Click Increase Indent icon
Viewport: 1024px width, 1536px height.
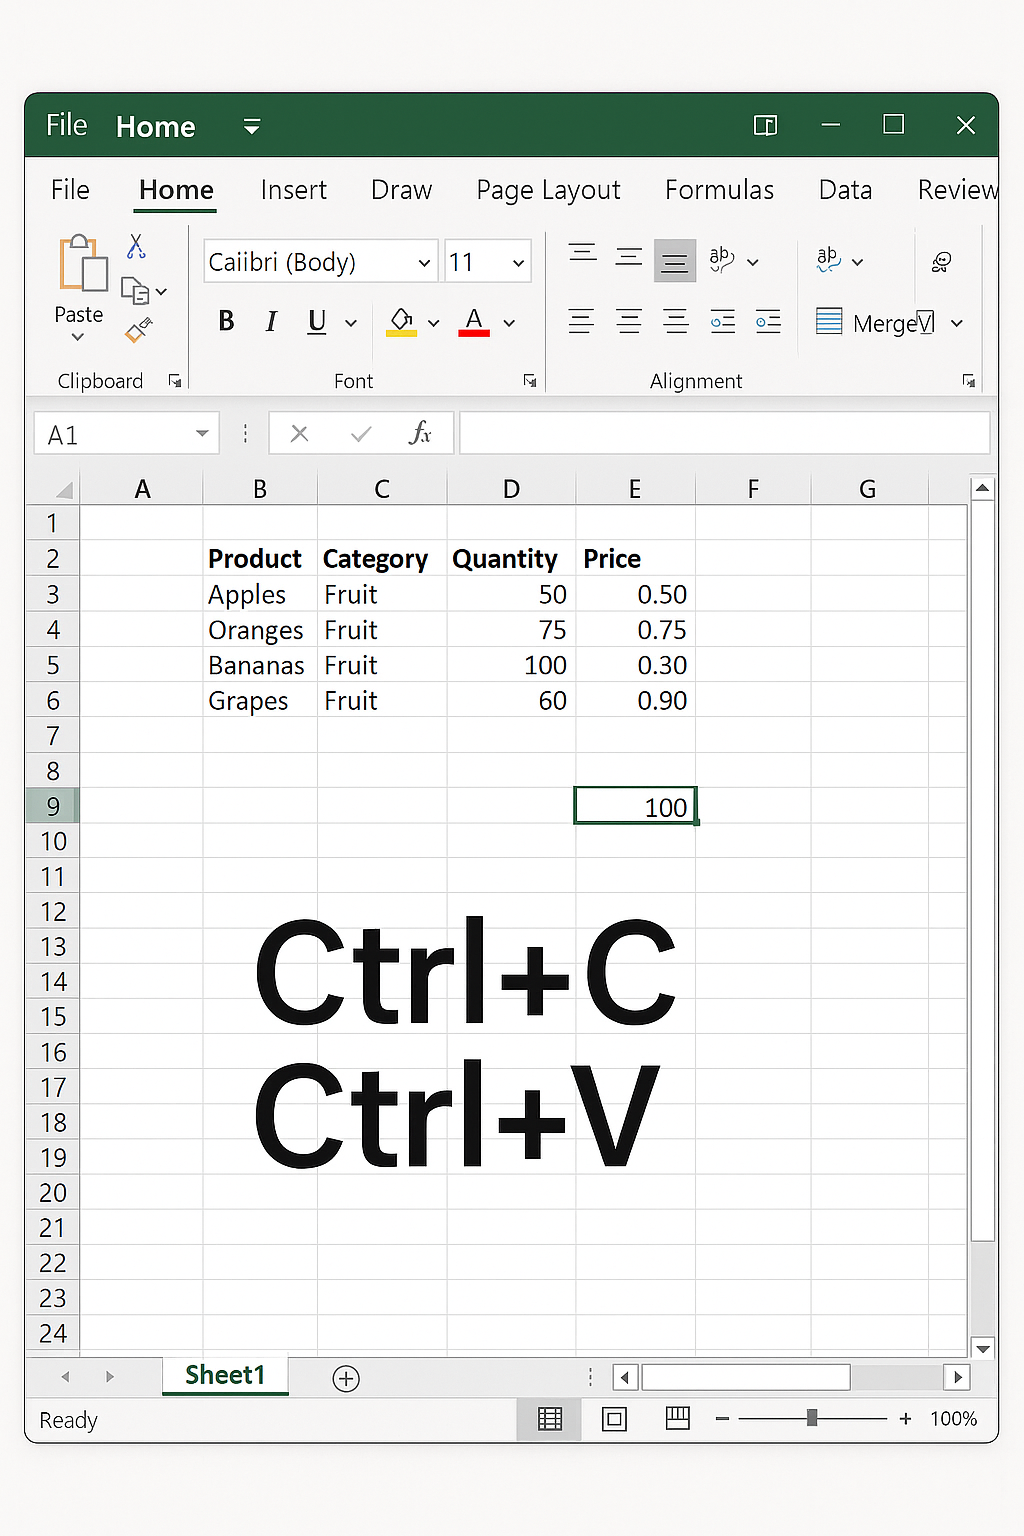pyautogui.click(x=768, y=322)
